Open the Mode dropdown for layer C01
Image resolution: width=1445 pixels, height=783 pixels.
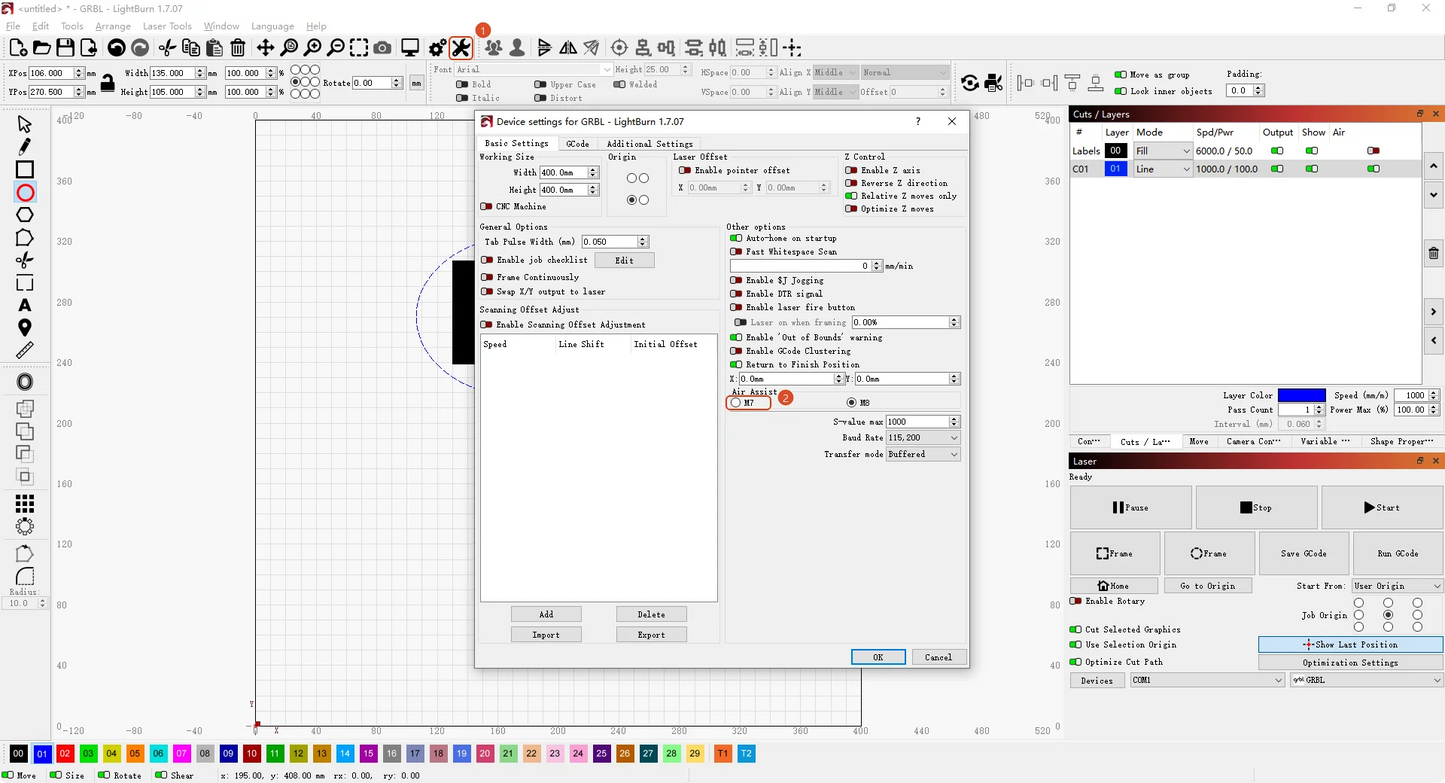tap(1163, 169)
